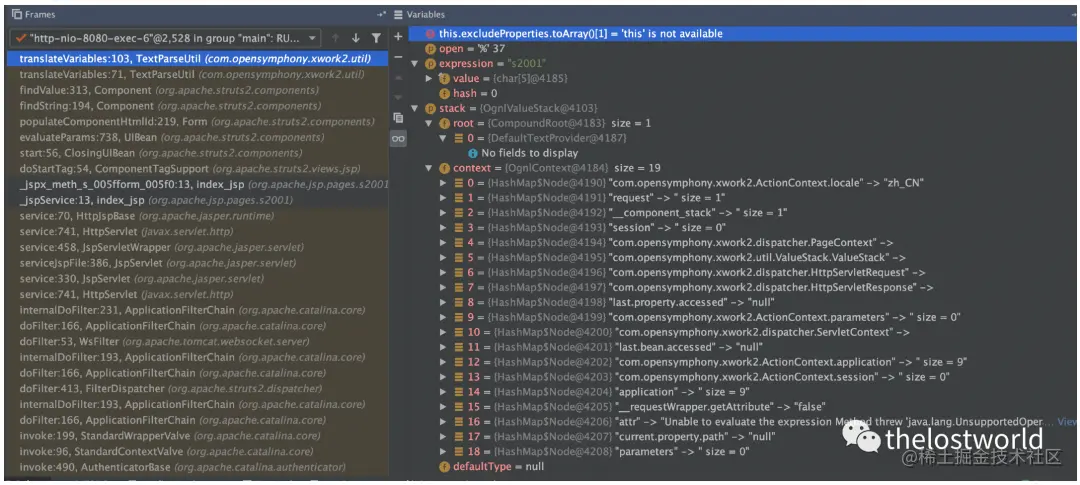Viewport: 1080px width, 485px height.
Task: Click the Frames panel title icon
Action: [x=17, y=14]
